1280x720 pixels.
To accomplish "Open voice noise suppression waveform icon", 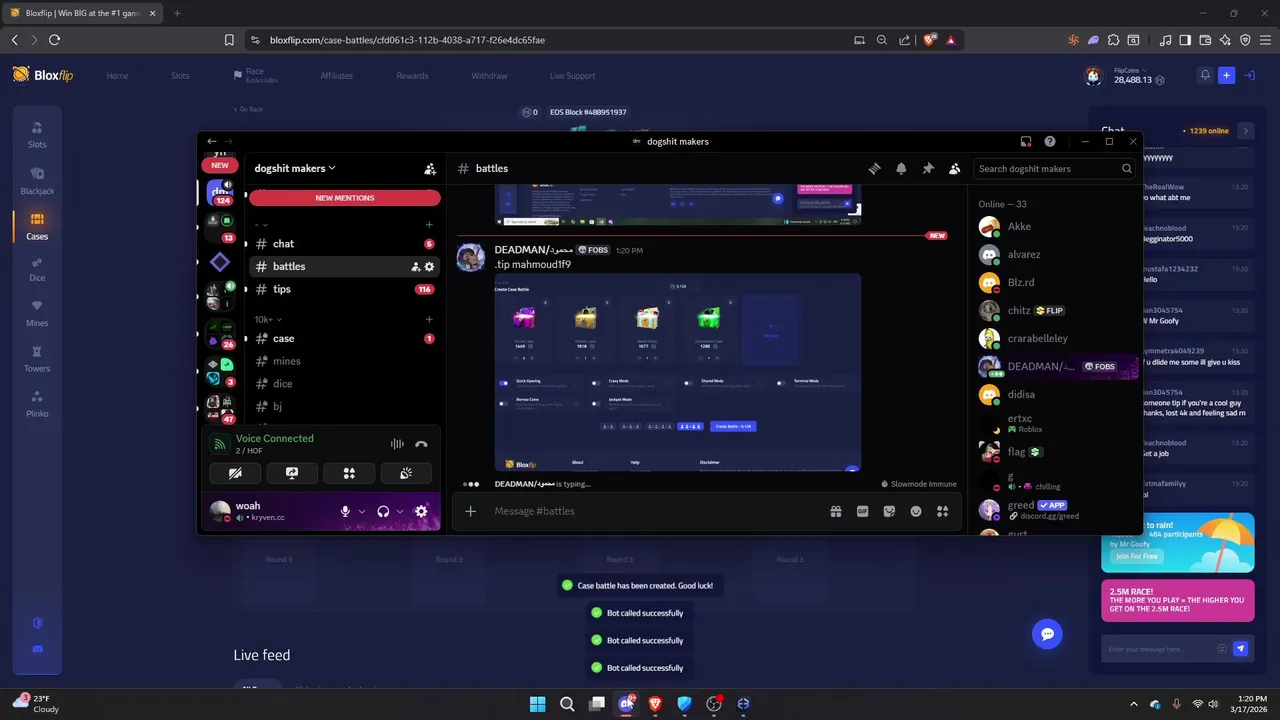I will tap(397, 444).
